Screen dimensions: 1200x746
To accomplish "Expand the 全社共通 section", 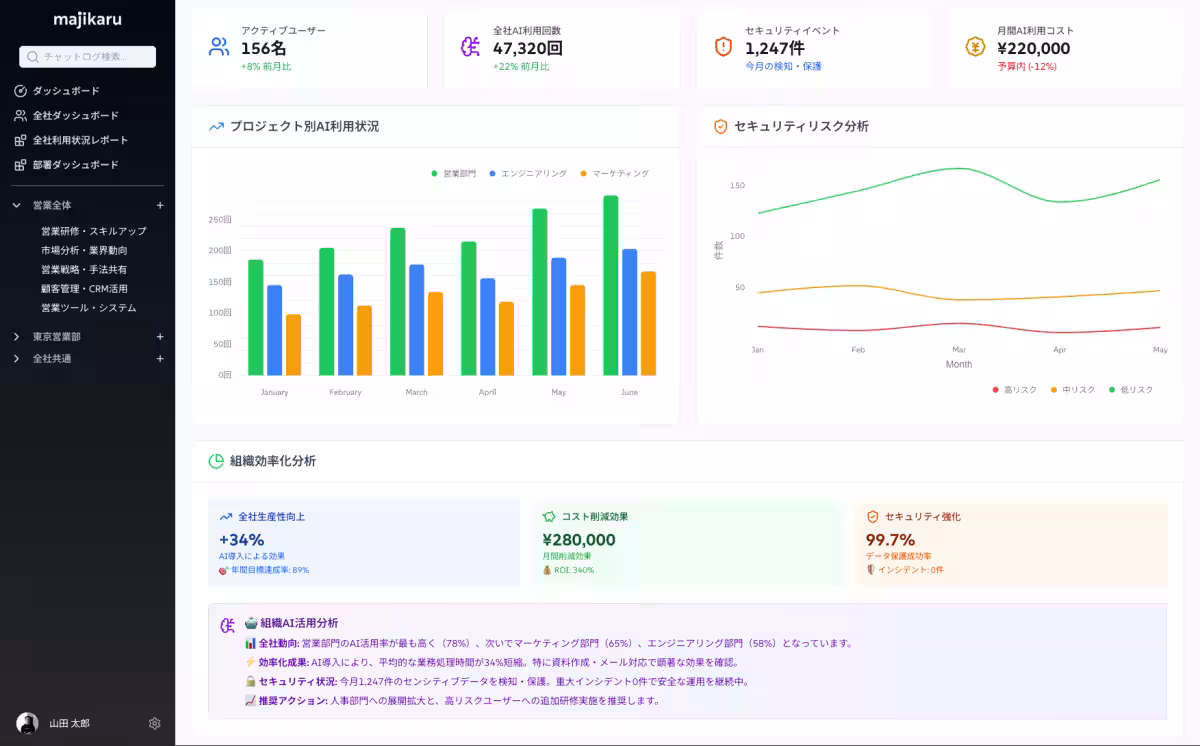I will [x=17, y=358].
